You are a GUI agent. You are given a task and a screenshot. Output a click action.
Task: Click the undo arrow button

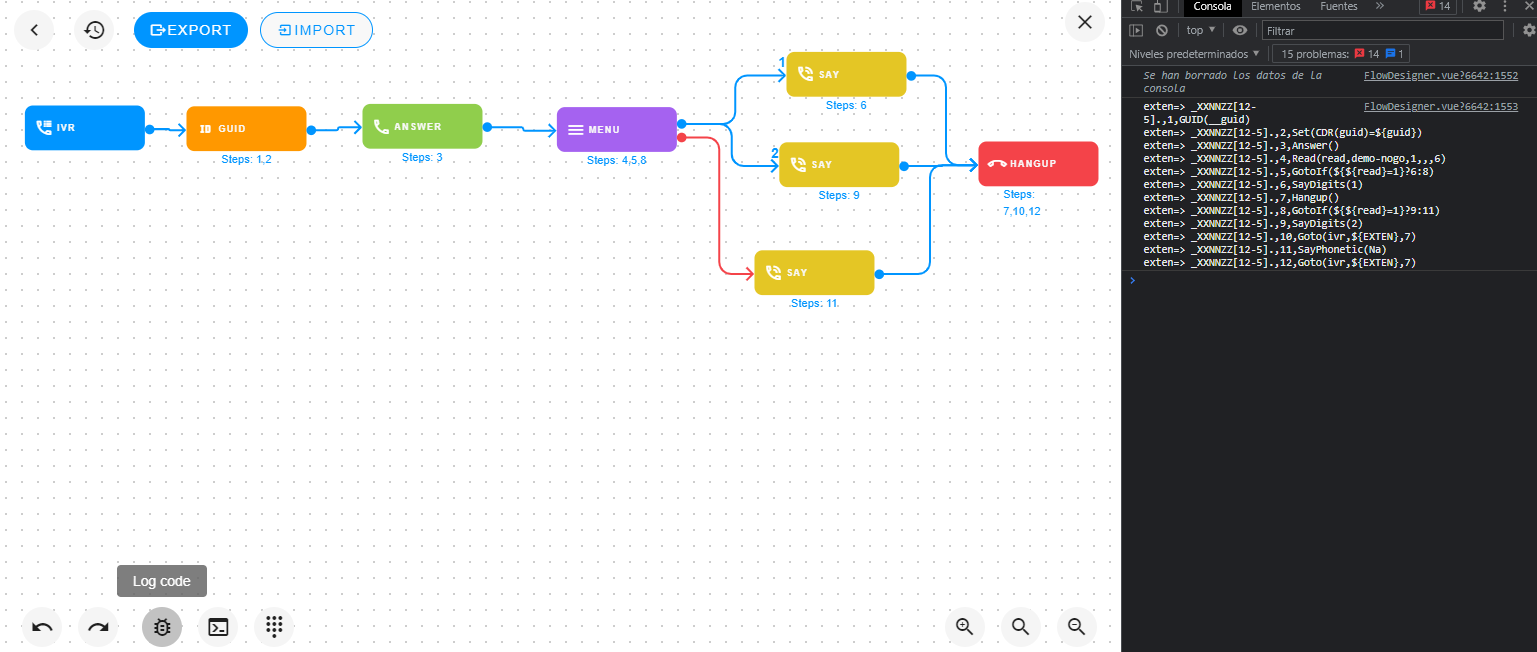(43, 627)
